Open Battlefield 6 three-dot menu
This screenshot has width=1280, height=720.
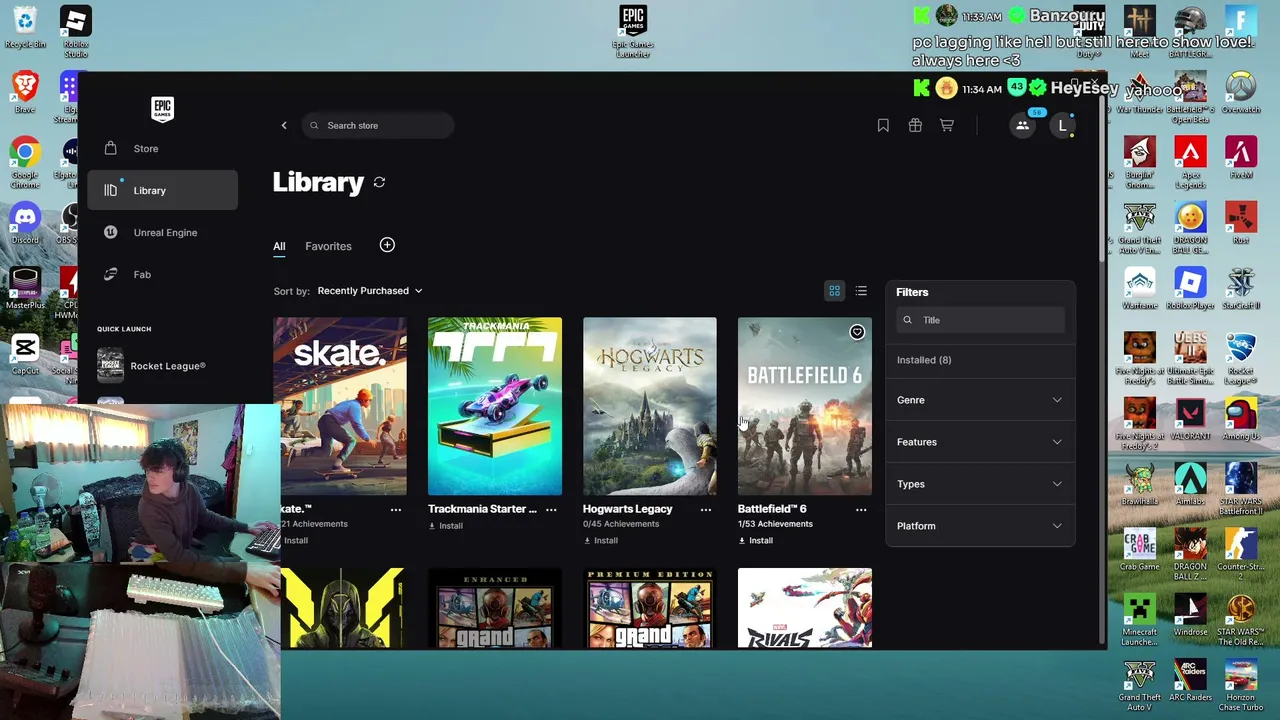(x=861, y=509)
